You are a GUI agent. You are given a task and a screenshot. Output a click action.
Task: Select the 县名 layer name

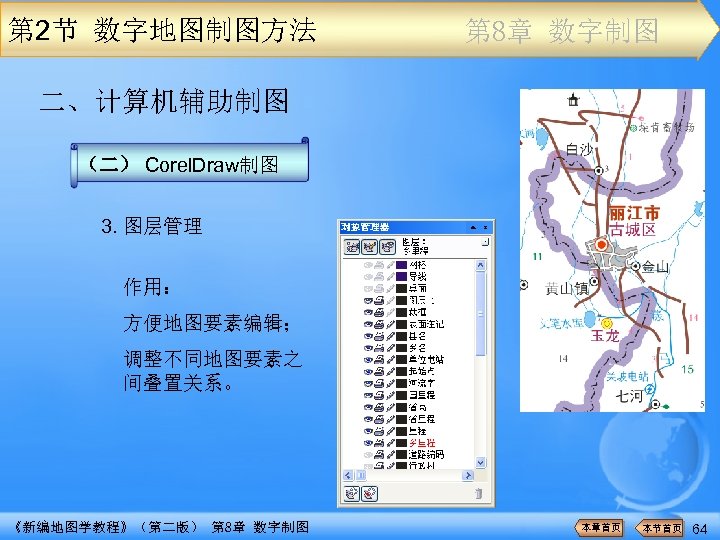click(417, 336)
